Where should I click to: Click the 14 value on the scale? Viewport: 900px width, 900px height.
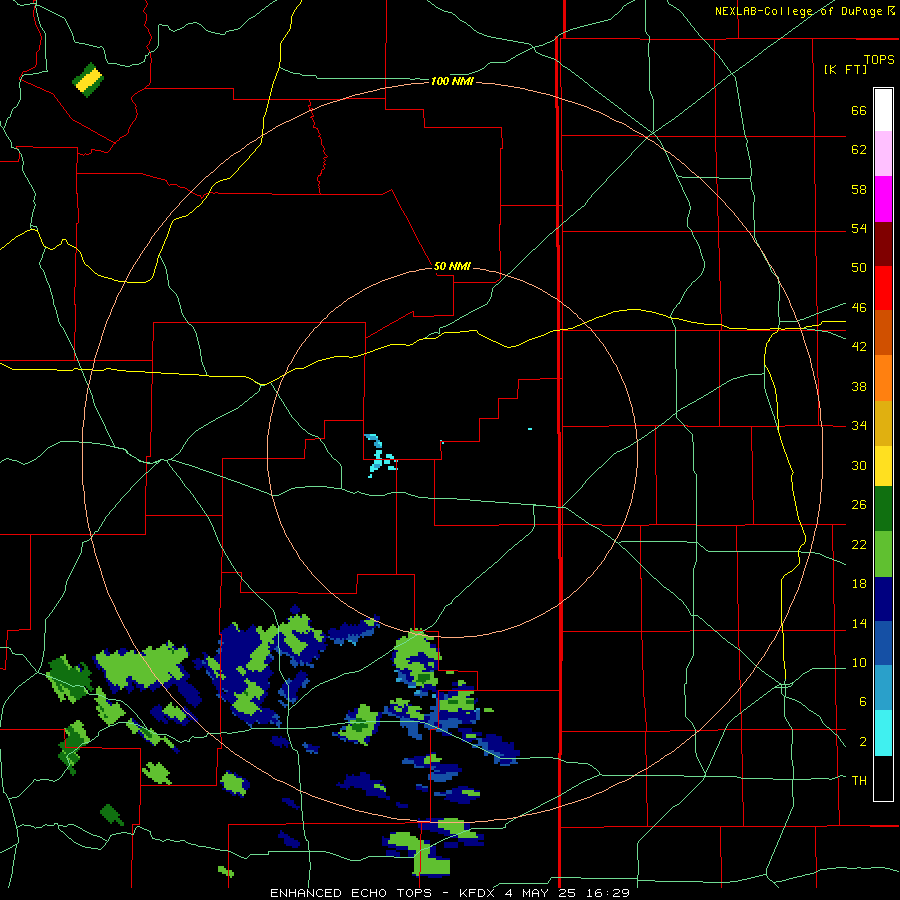point(859,623)
